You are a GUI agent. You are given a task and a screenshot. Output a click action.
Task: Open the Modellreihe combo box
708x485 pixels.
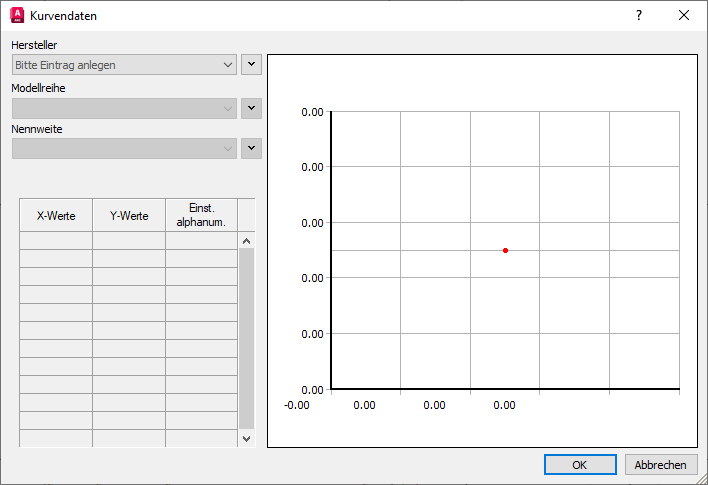coord(124,108)
